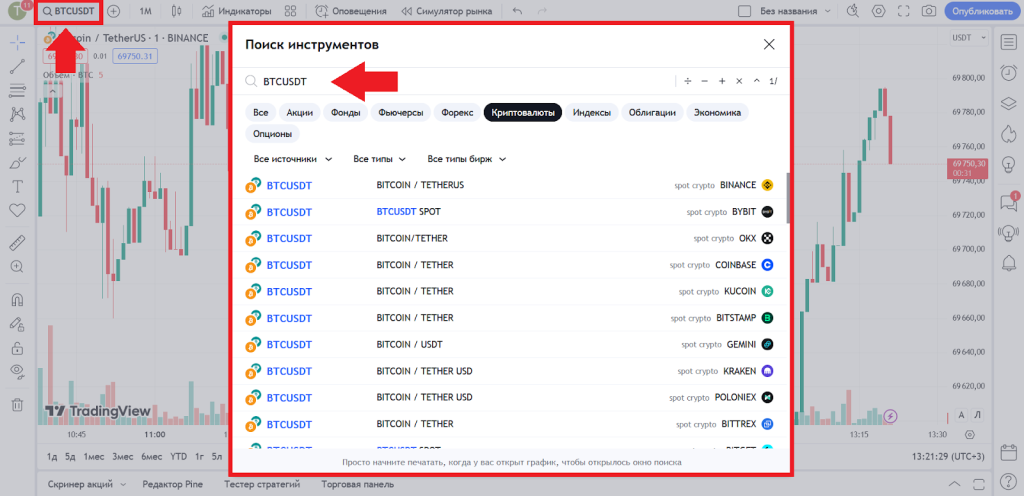Collapse the bottom panel chevron
This screenshot has width=1024, height=496.
(955, 484)
